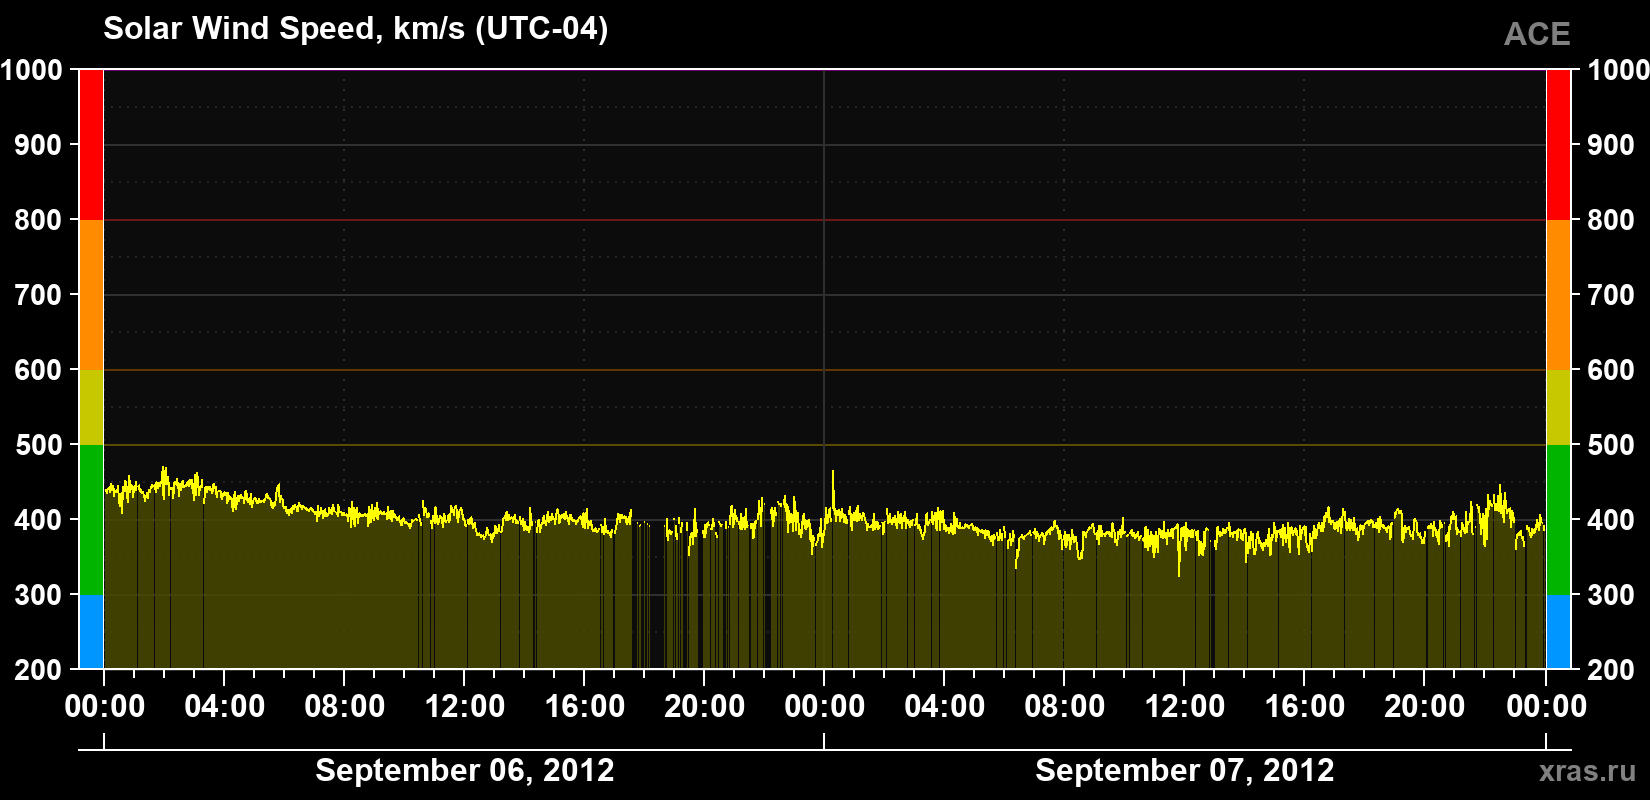Select the 08:00 time label under September 06
Screen dimensions: 1650x800
click(345, 706)
